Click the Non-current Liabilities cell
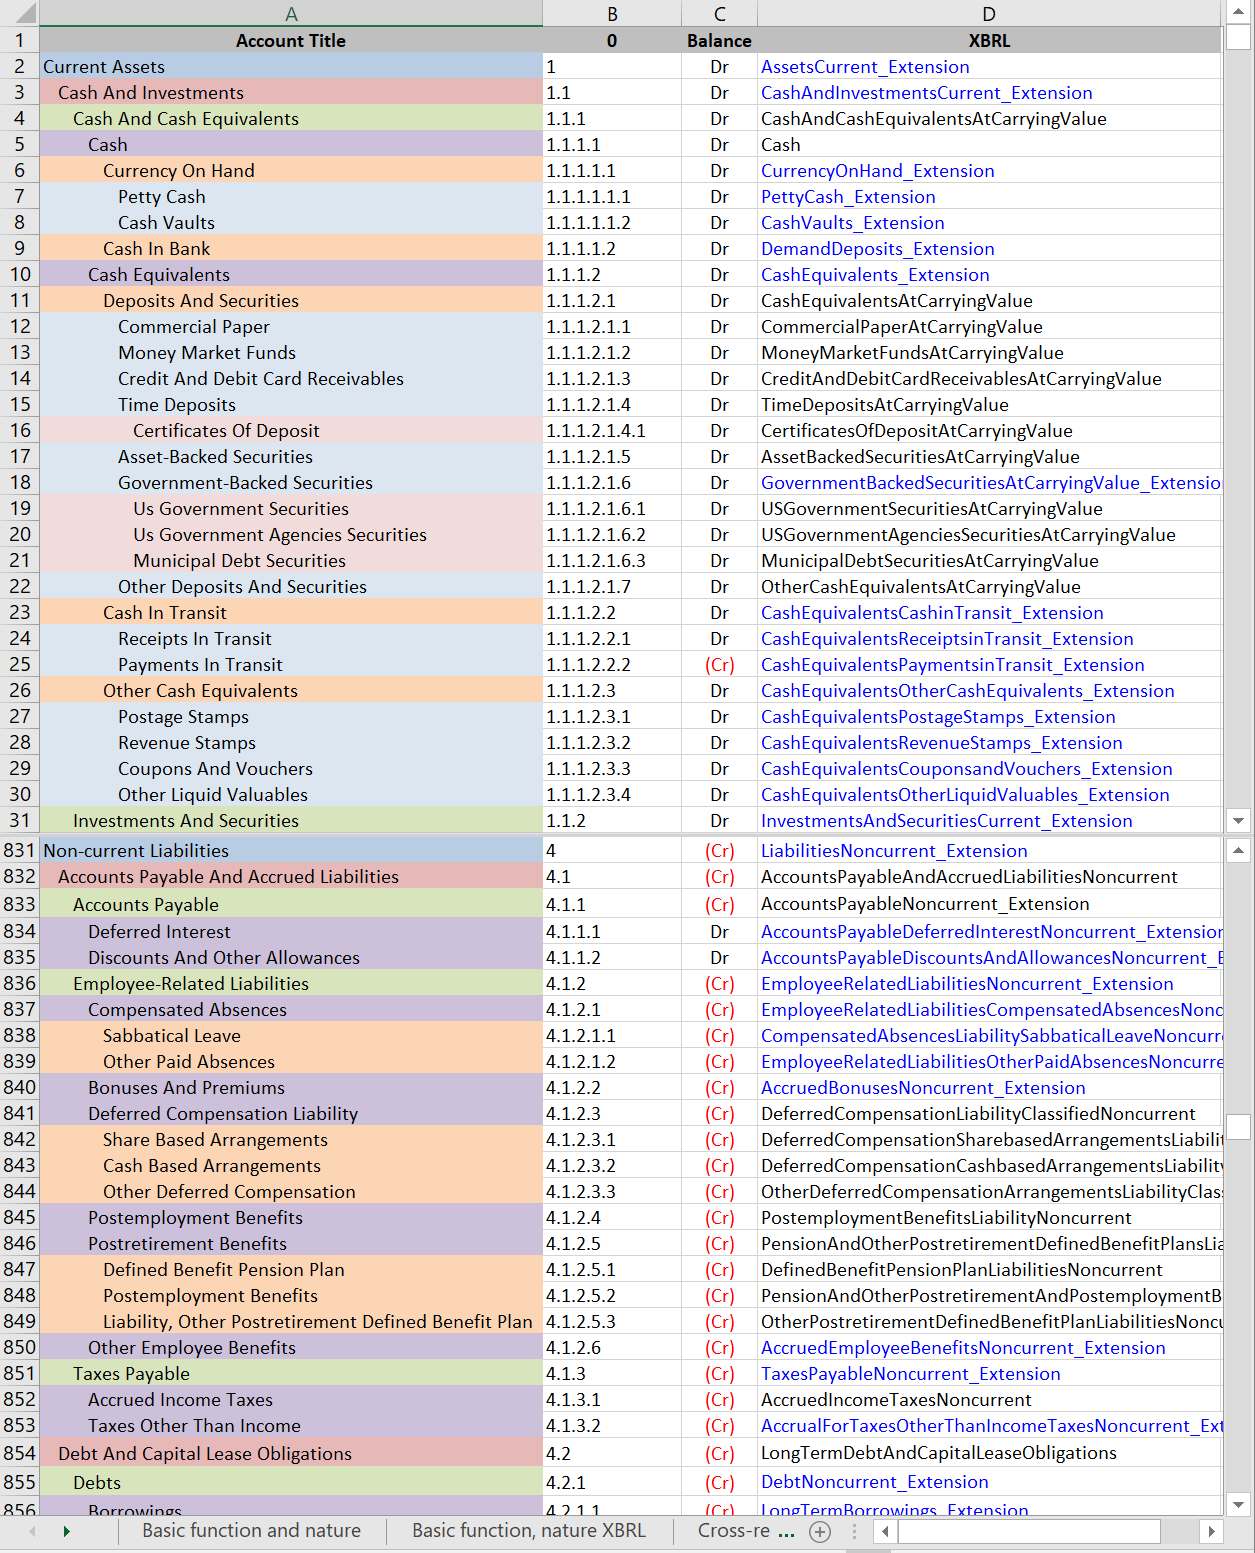This screenshot has height=1553, width=1255. (x=291, y=850)
